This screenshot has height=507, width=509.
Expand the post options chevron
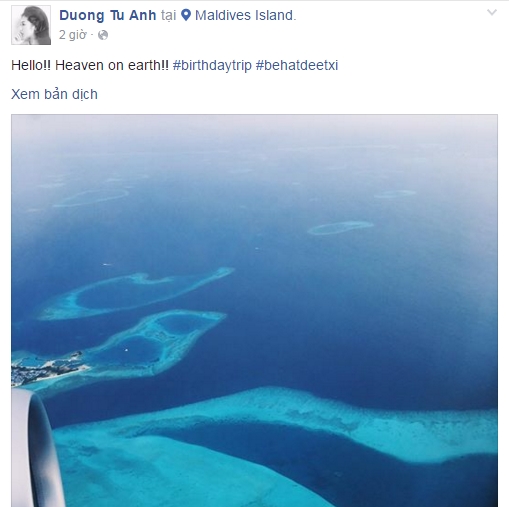point(492,13)
